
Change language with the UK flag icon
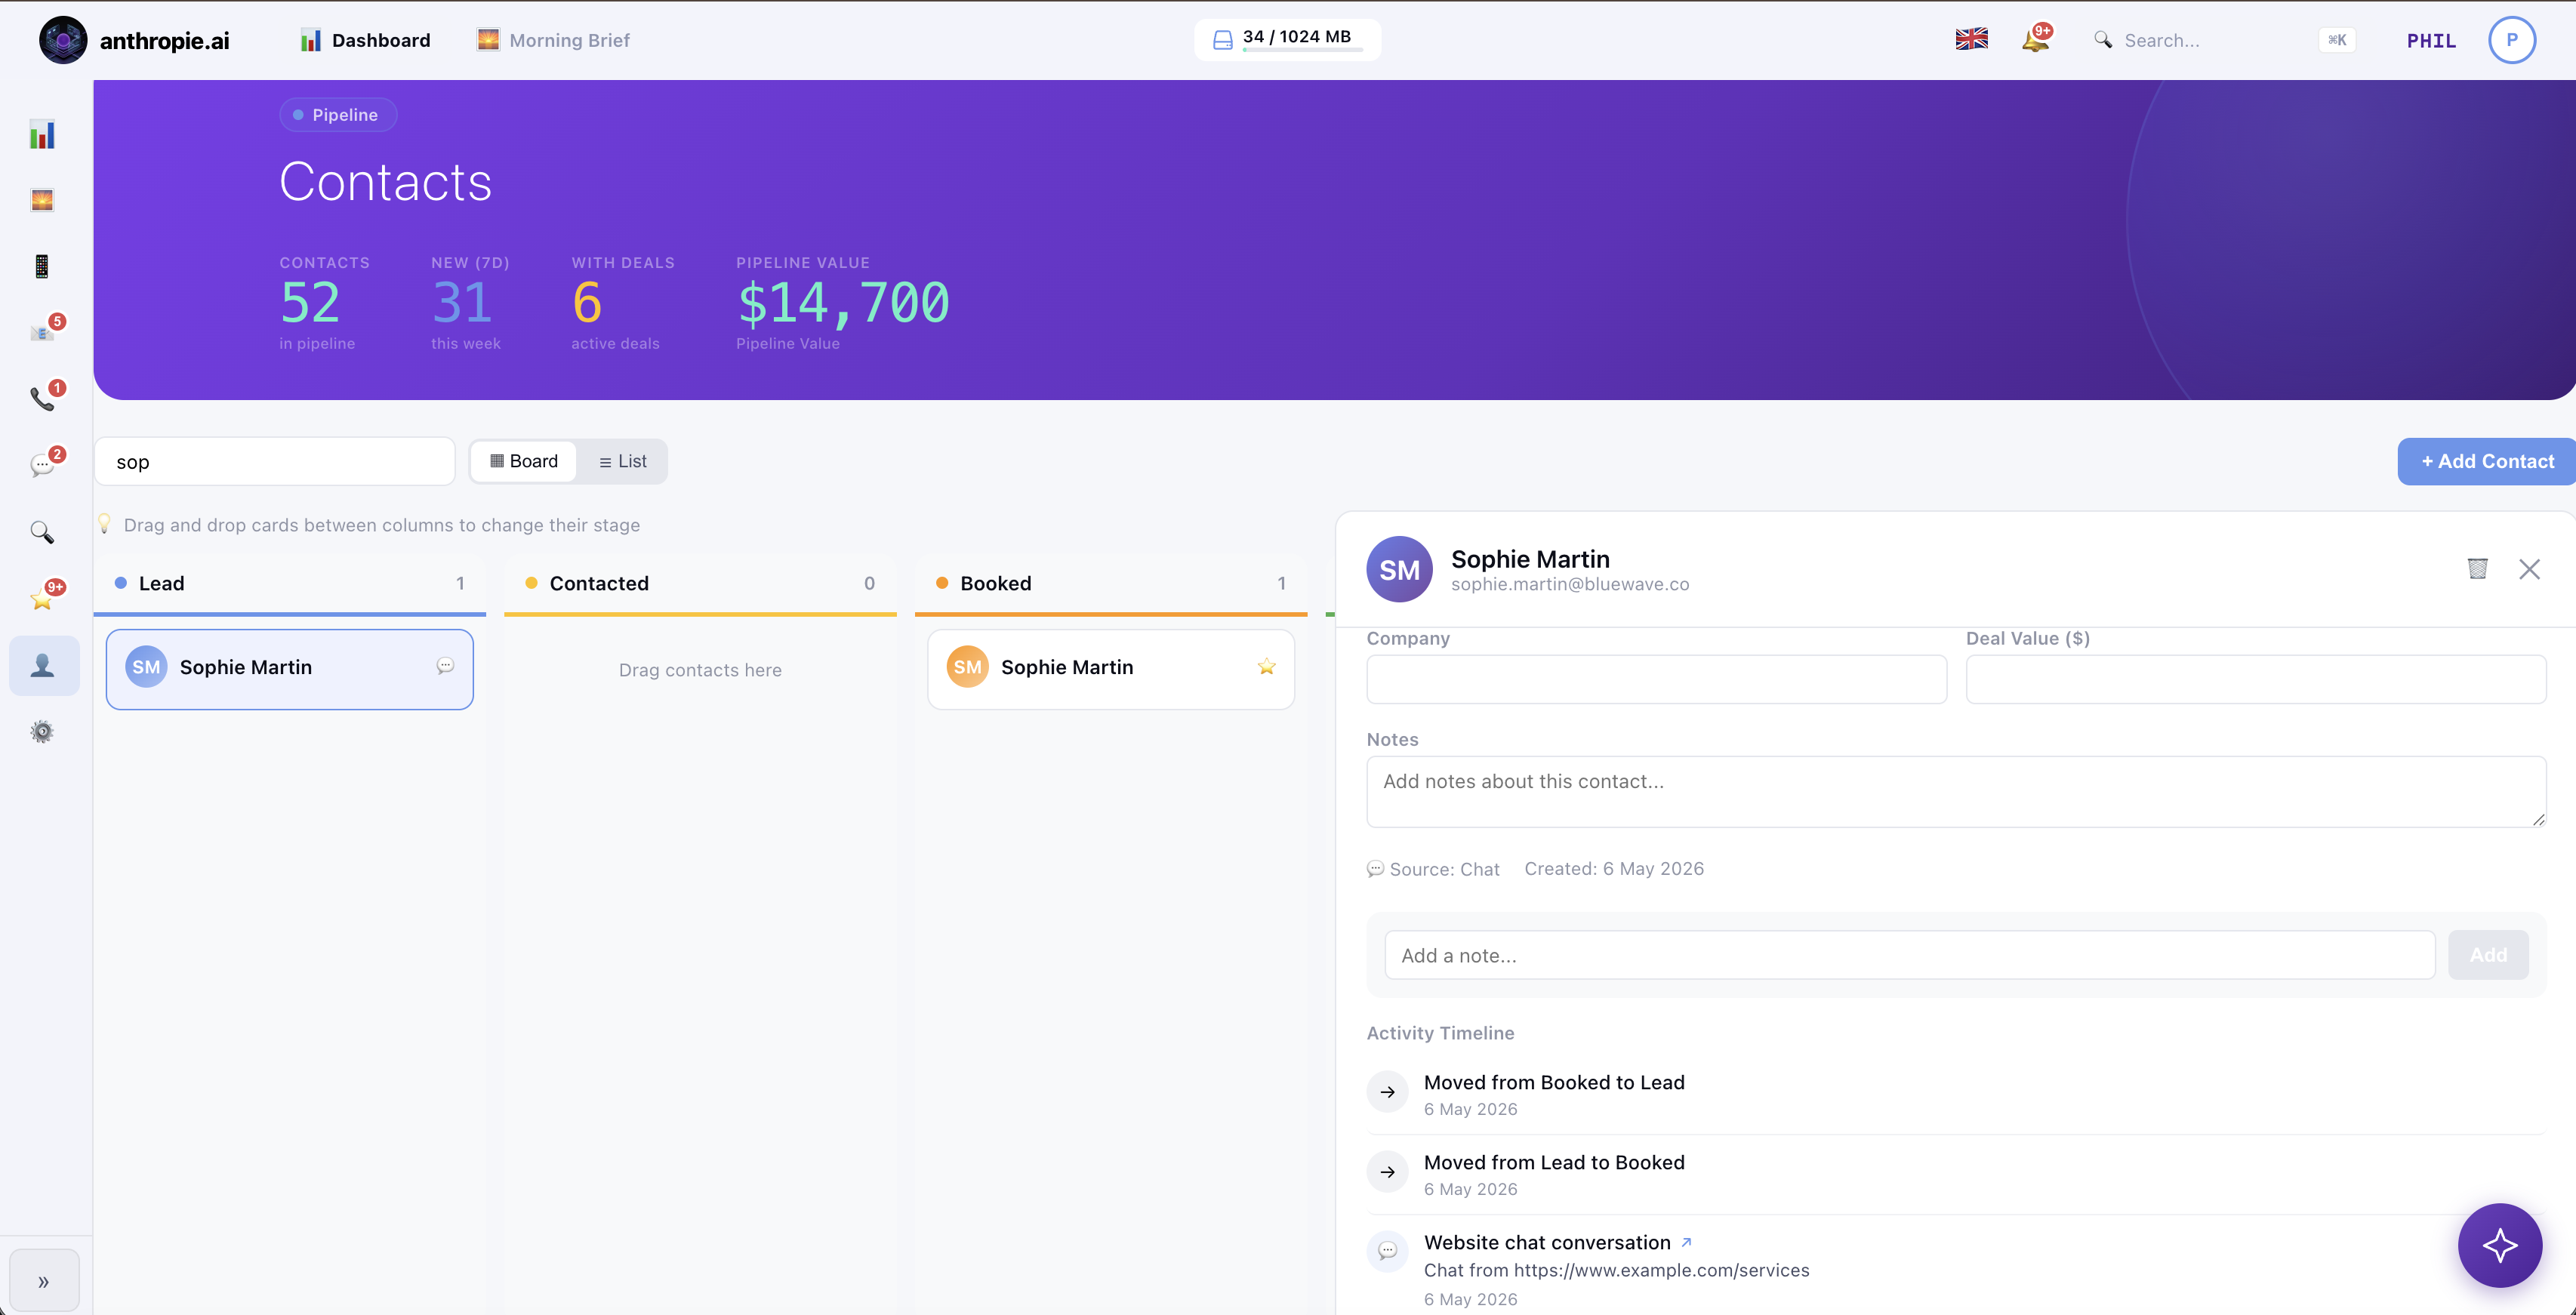click(x=1971, y=40)
